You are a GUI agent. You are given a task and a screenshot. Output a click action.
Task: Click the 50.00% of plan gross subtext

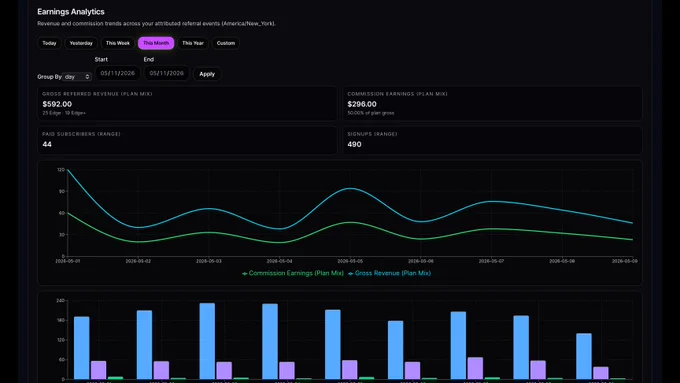(x=371, y=113)
